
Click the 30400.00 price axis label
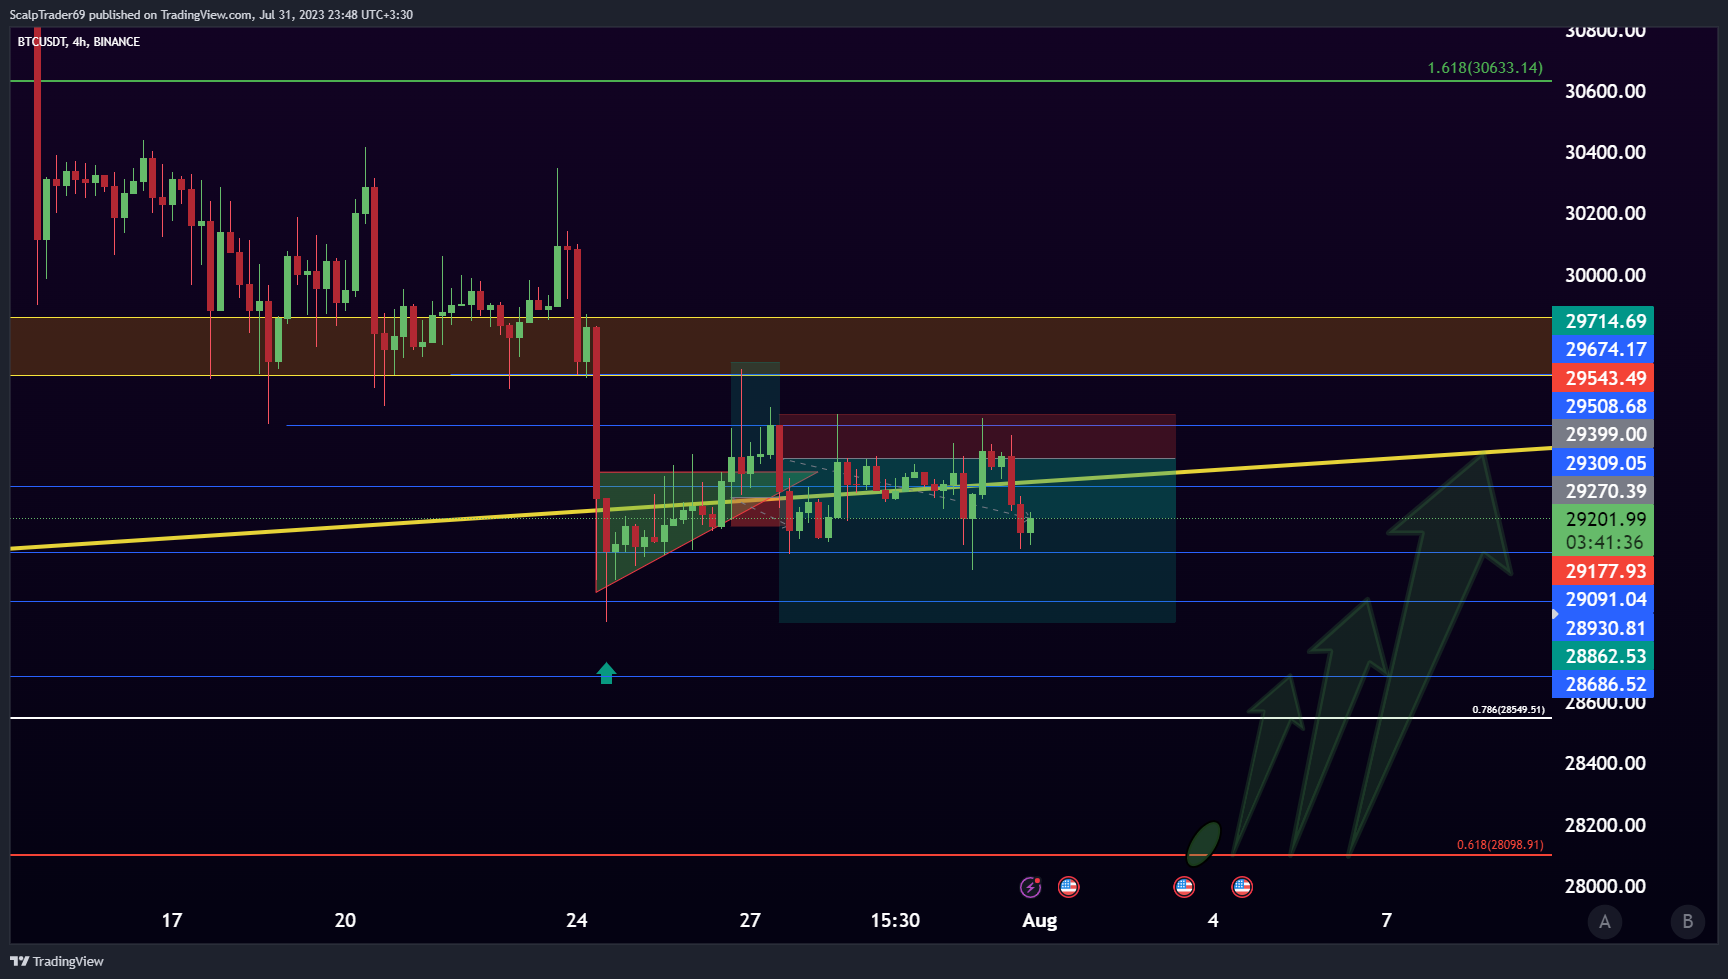pyautogui.click(x=1605, y=152)
